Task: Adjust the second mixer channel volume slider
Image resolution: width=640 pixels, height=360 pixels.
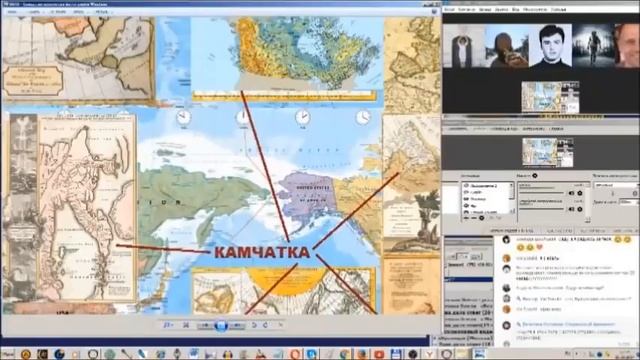Action: [x=542, y=209]
